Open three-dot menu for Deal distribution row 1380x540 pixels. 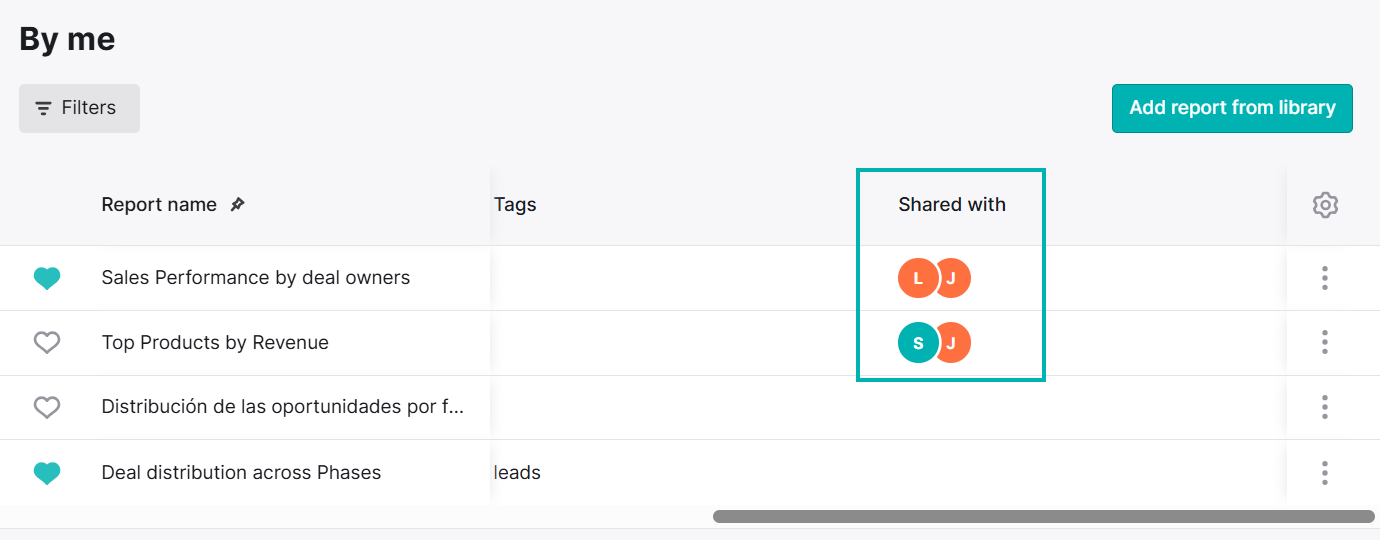point(1325,473)
